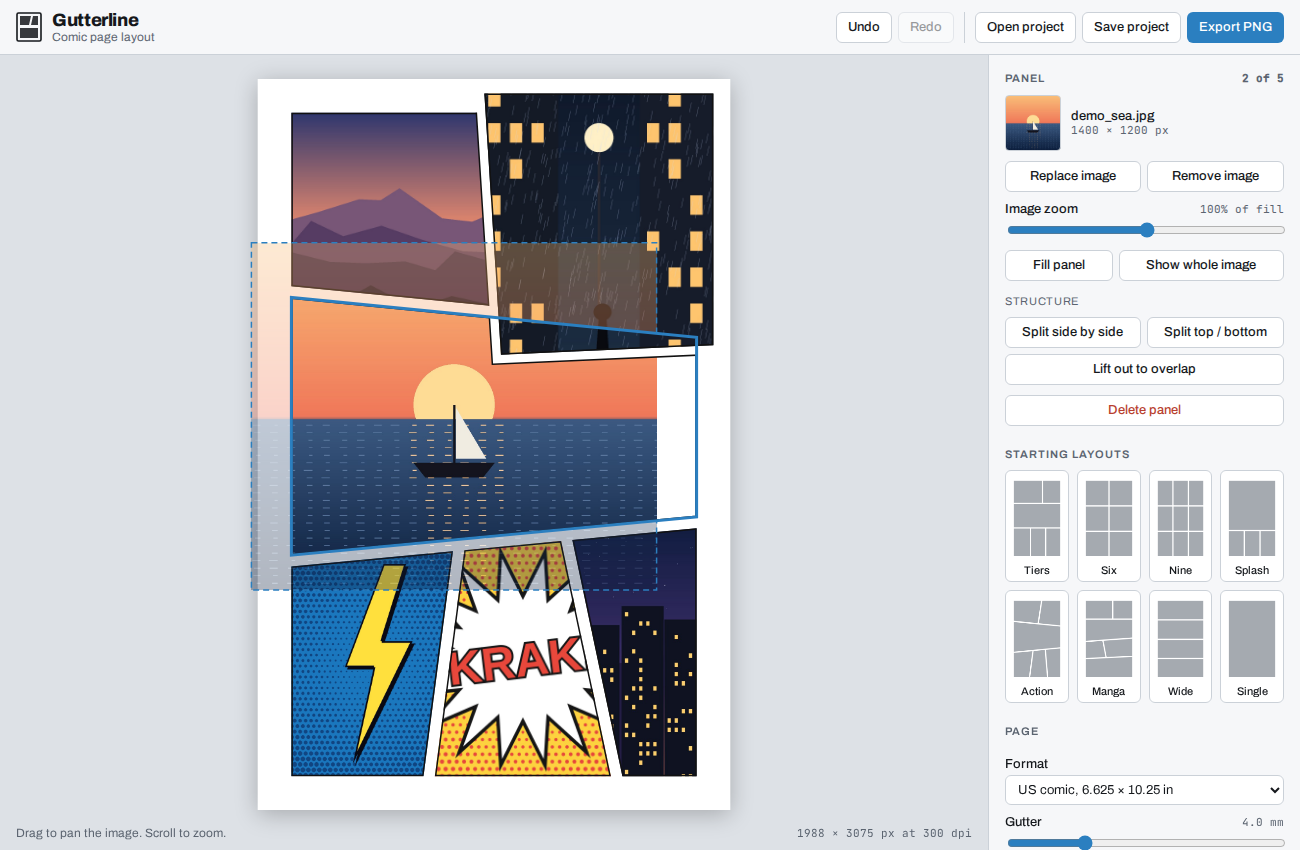The image size is (1300, 850).
Task: Choose the Splash starting layout
Action: [x=1252, y=526]
